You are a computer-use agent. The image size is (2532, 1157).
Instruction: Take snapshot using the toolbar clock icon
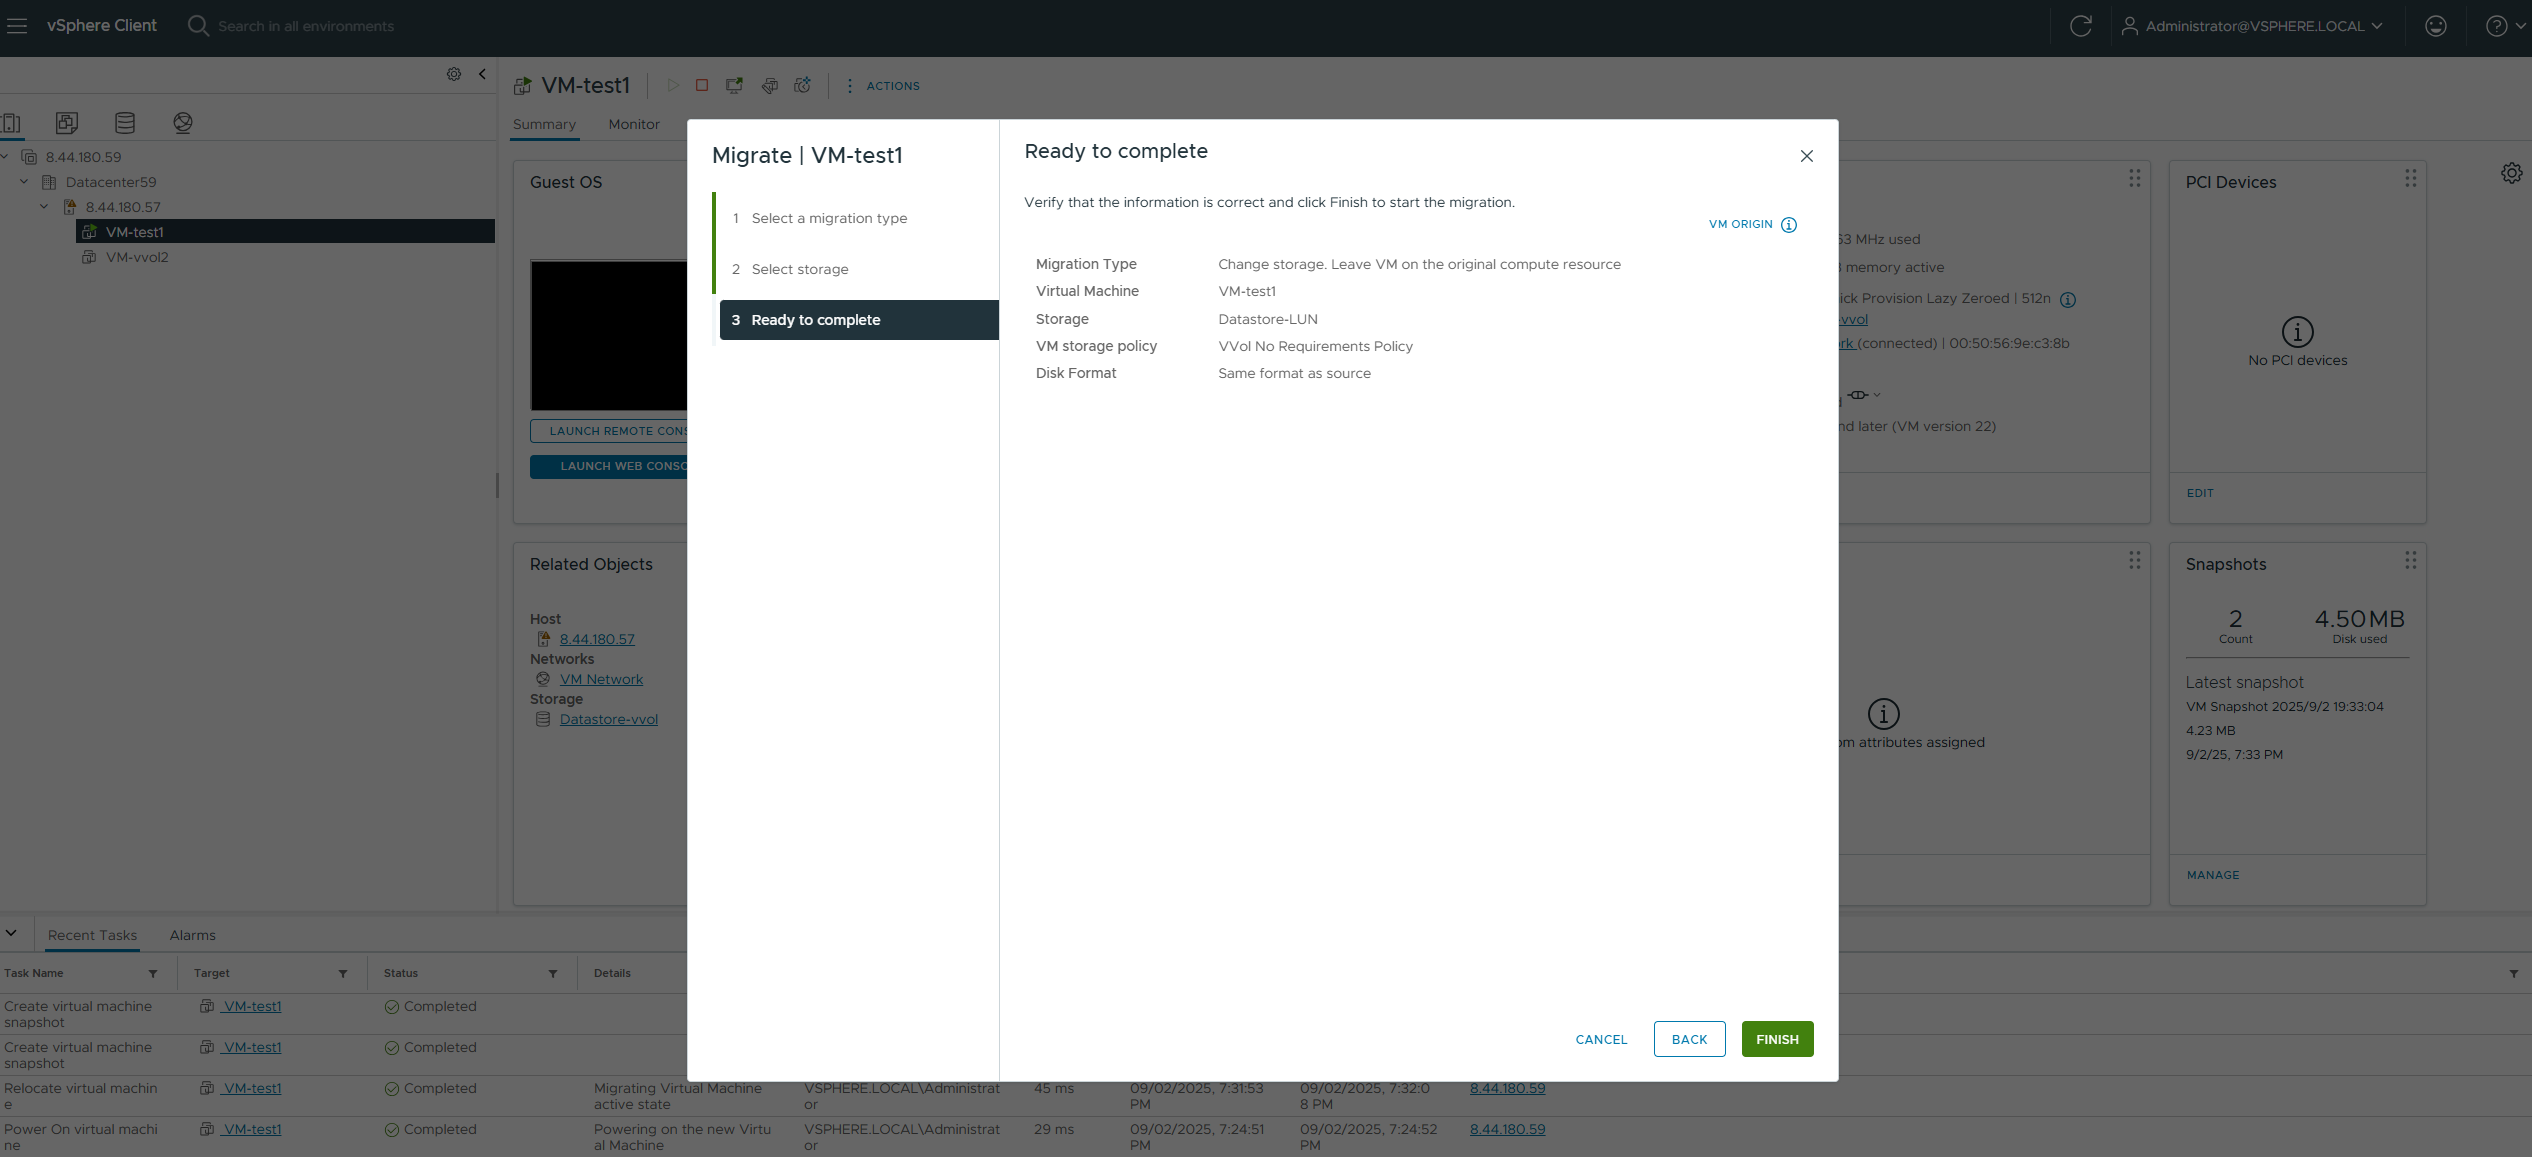pyautogui.click(x=803, y=86)
